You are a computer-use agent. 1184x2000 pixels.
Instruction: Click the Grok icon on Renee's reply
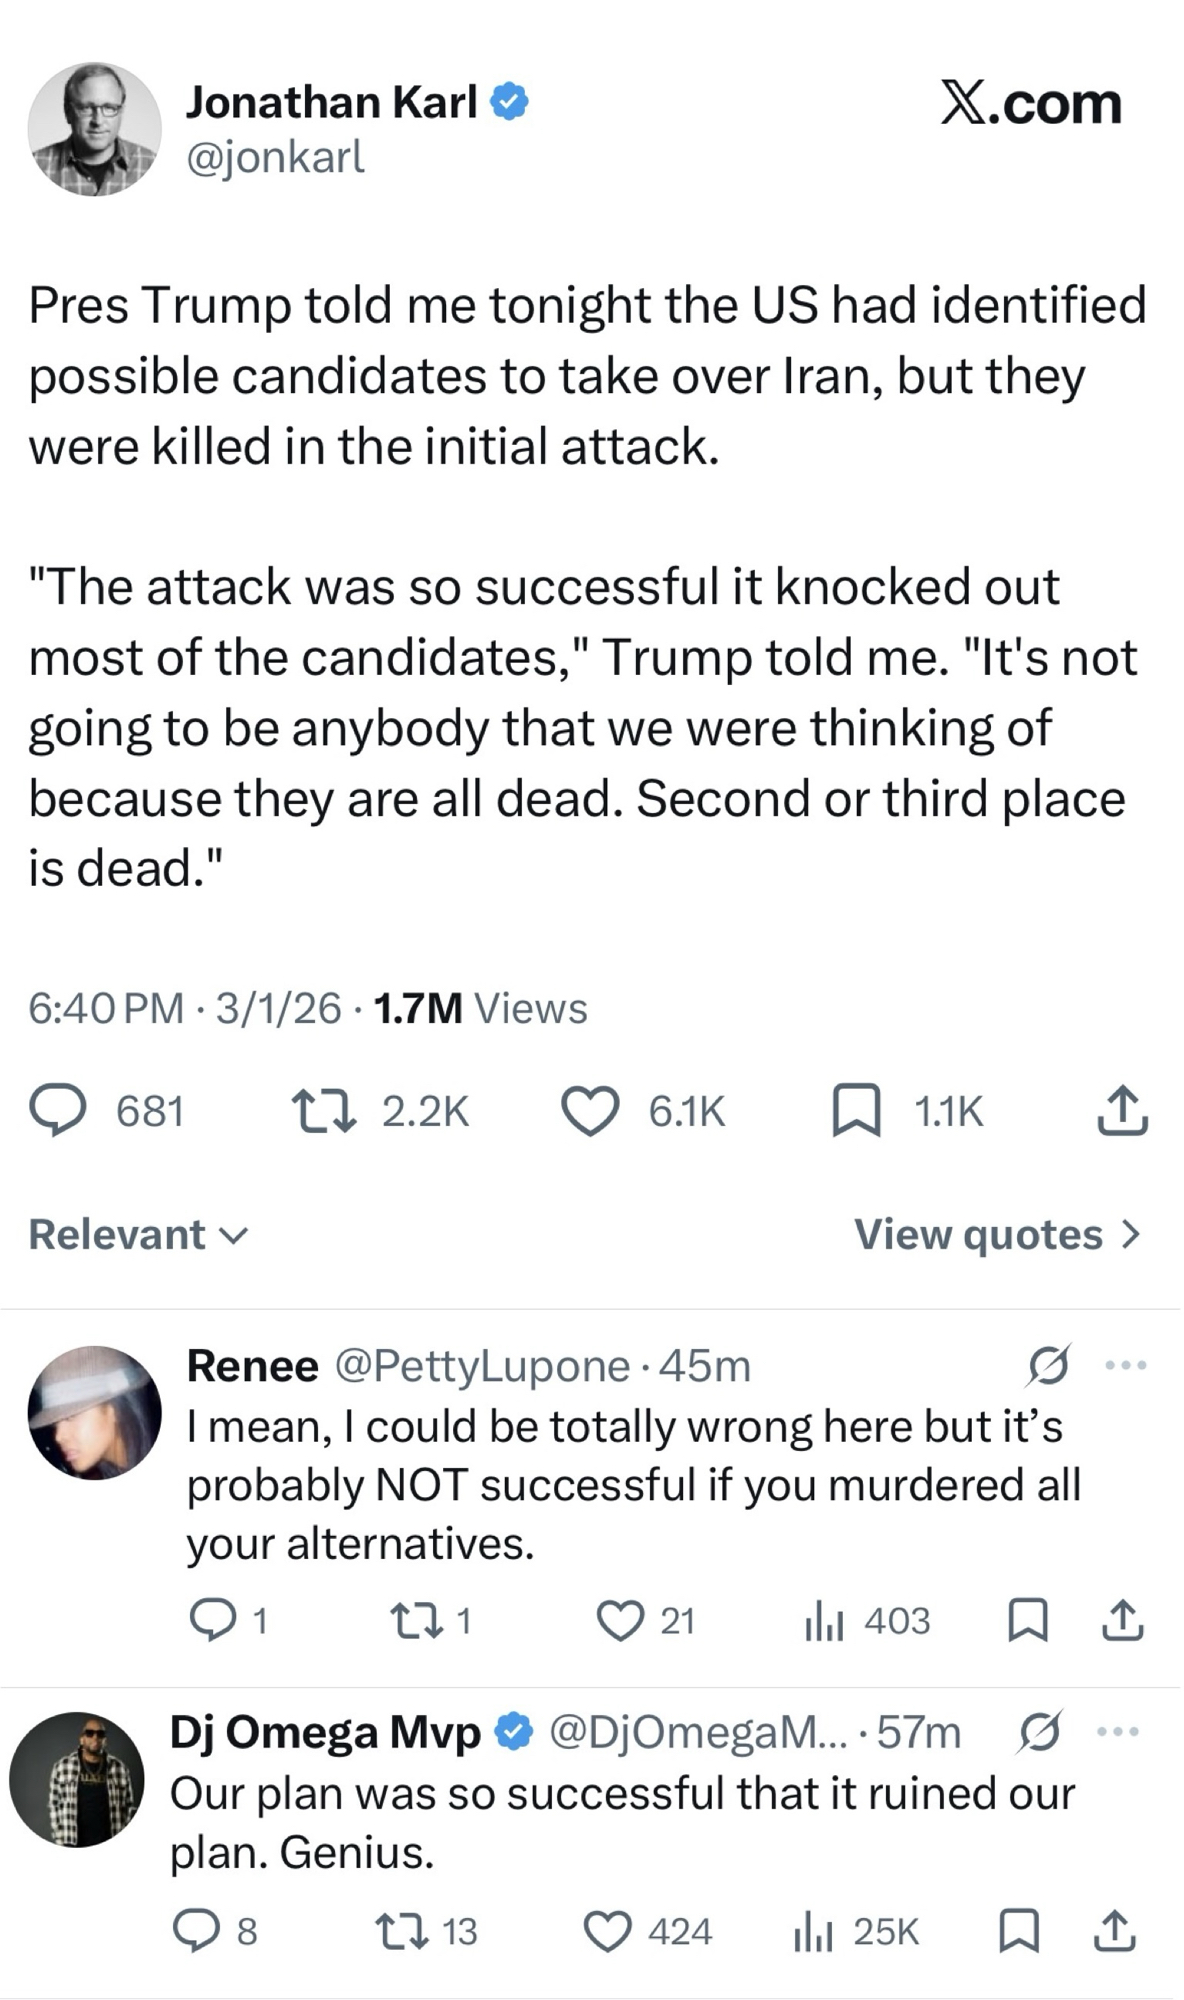(1048, 1365)
